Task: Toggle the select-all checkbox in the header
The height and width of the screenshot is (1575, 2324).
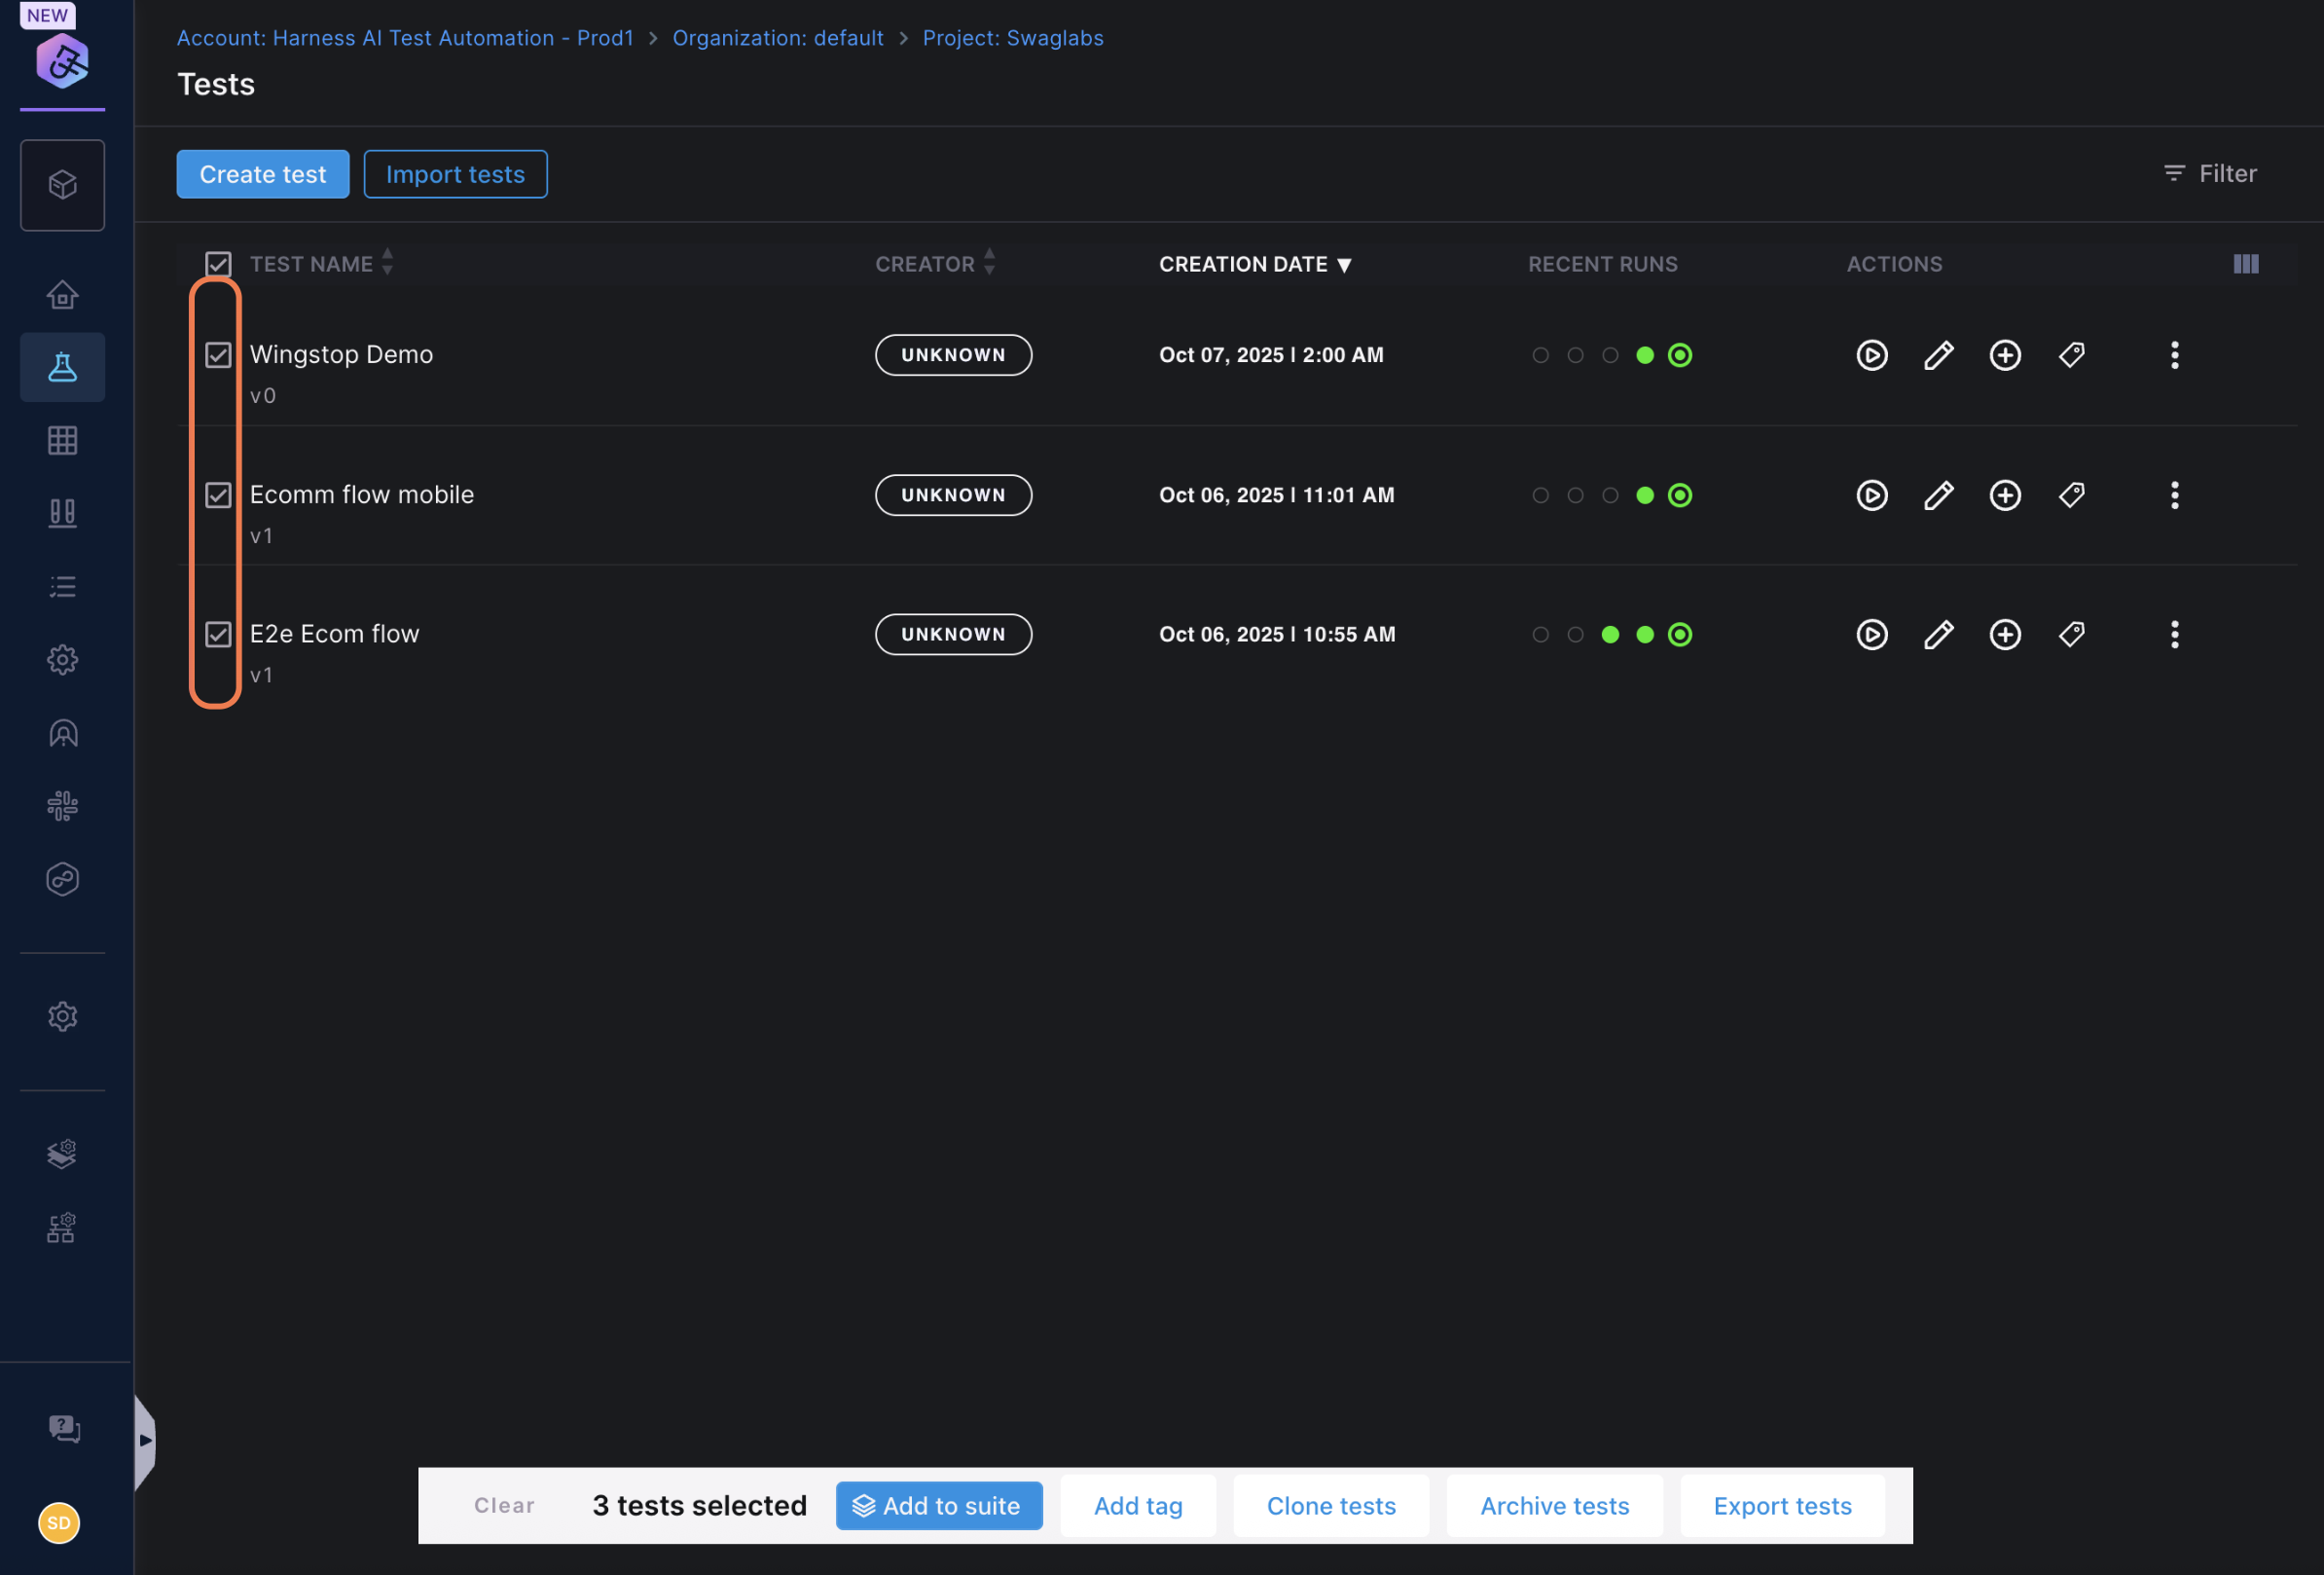Action: coord(218,263)
